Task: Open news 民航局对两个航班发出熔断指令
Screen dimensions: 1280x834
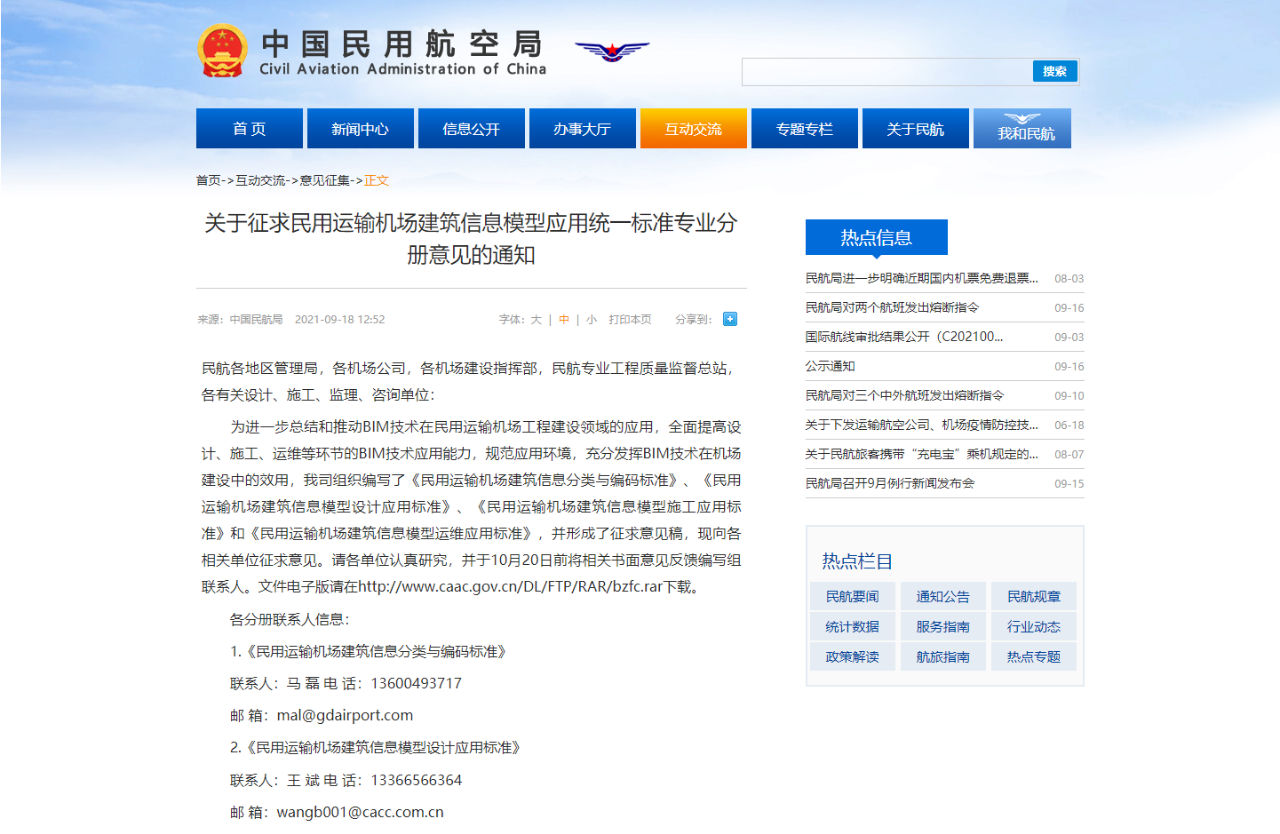Action: 892,308
